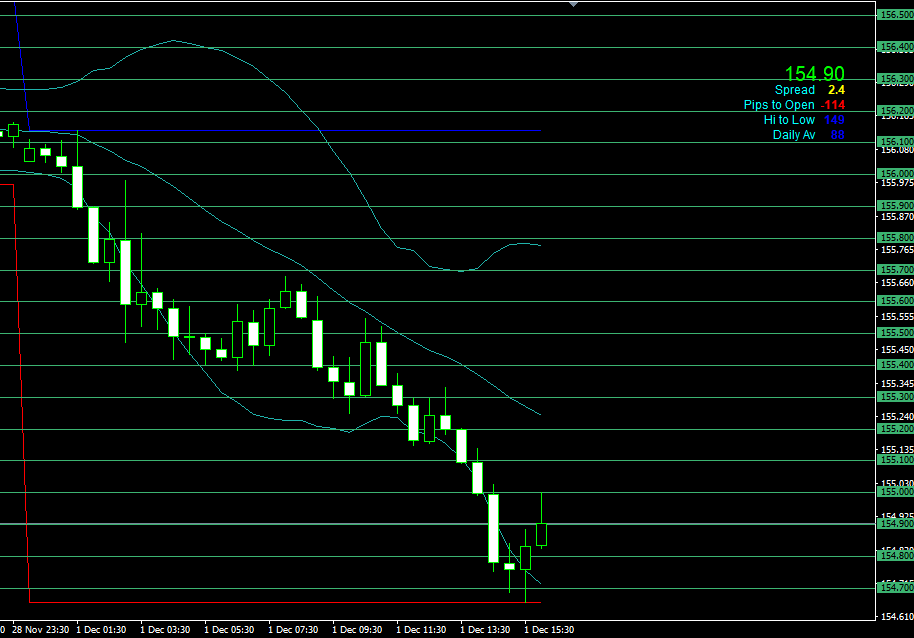Click the 156.000 price level label
This screenshot has height=638, width=914.
[x=895, y=173]
